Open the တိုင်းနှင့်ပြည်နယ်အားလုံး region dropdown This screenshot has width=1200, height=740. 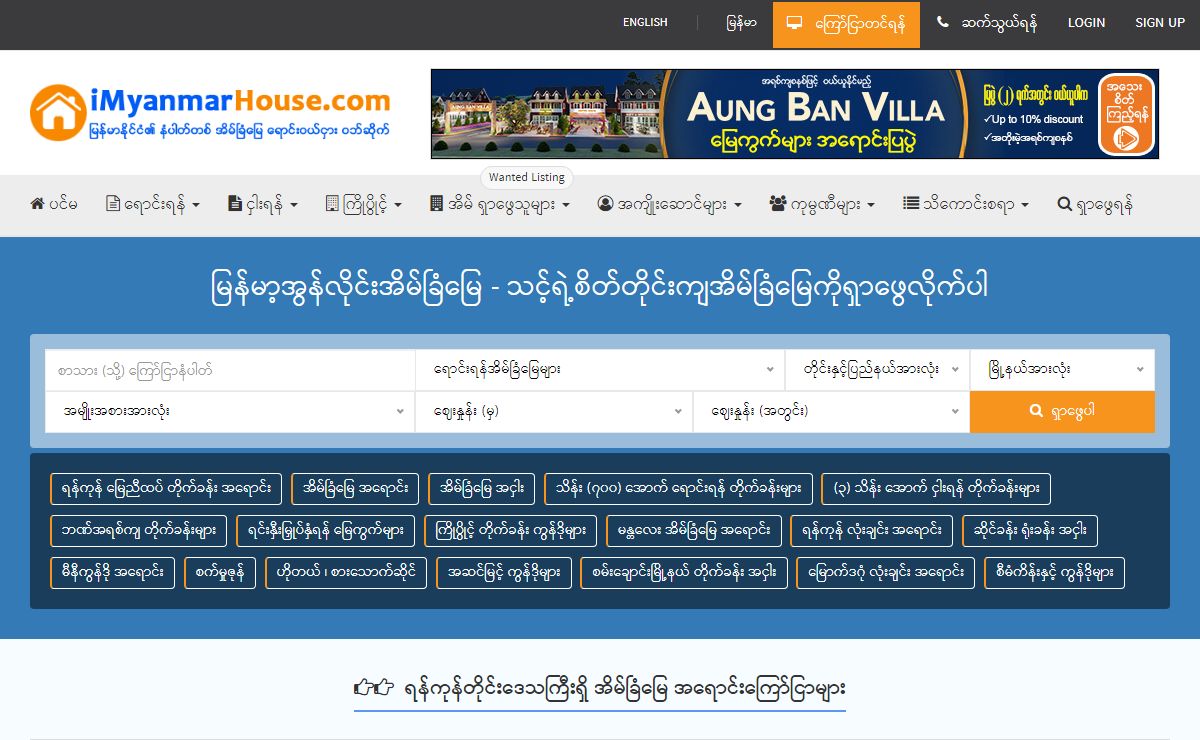878,370
